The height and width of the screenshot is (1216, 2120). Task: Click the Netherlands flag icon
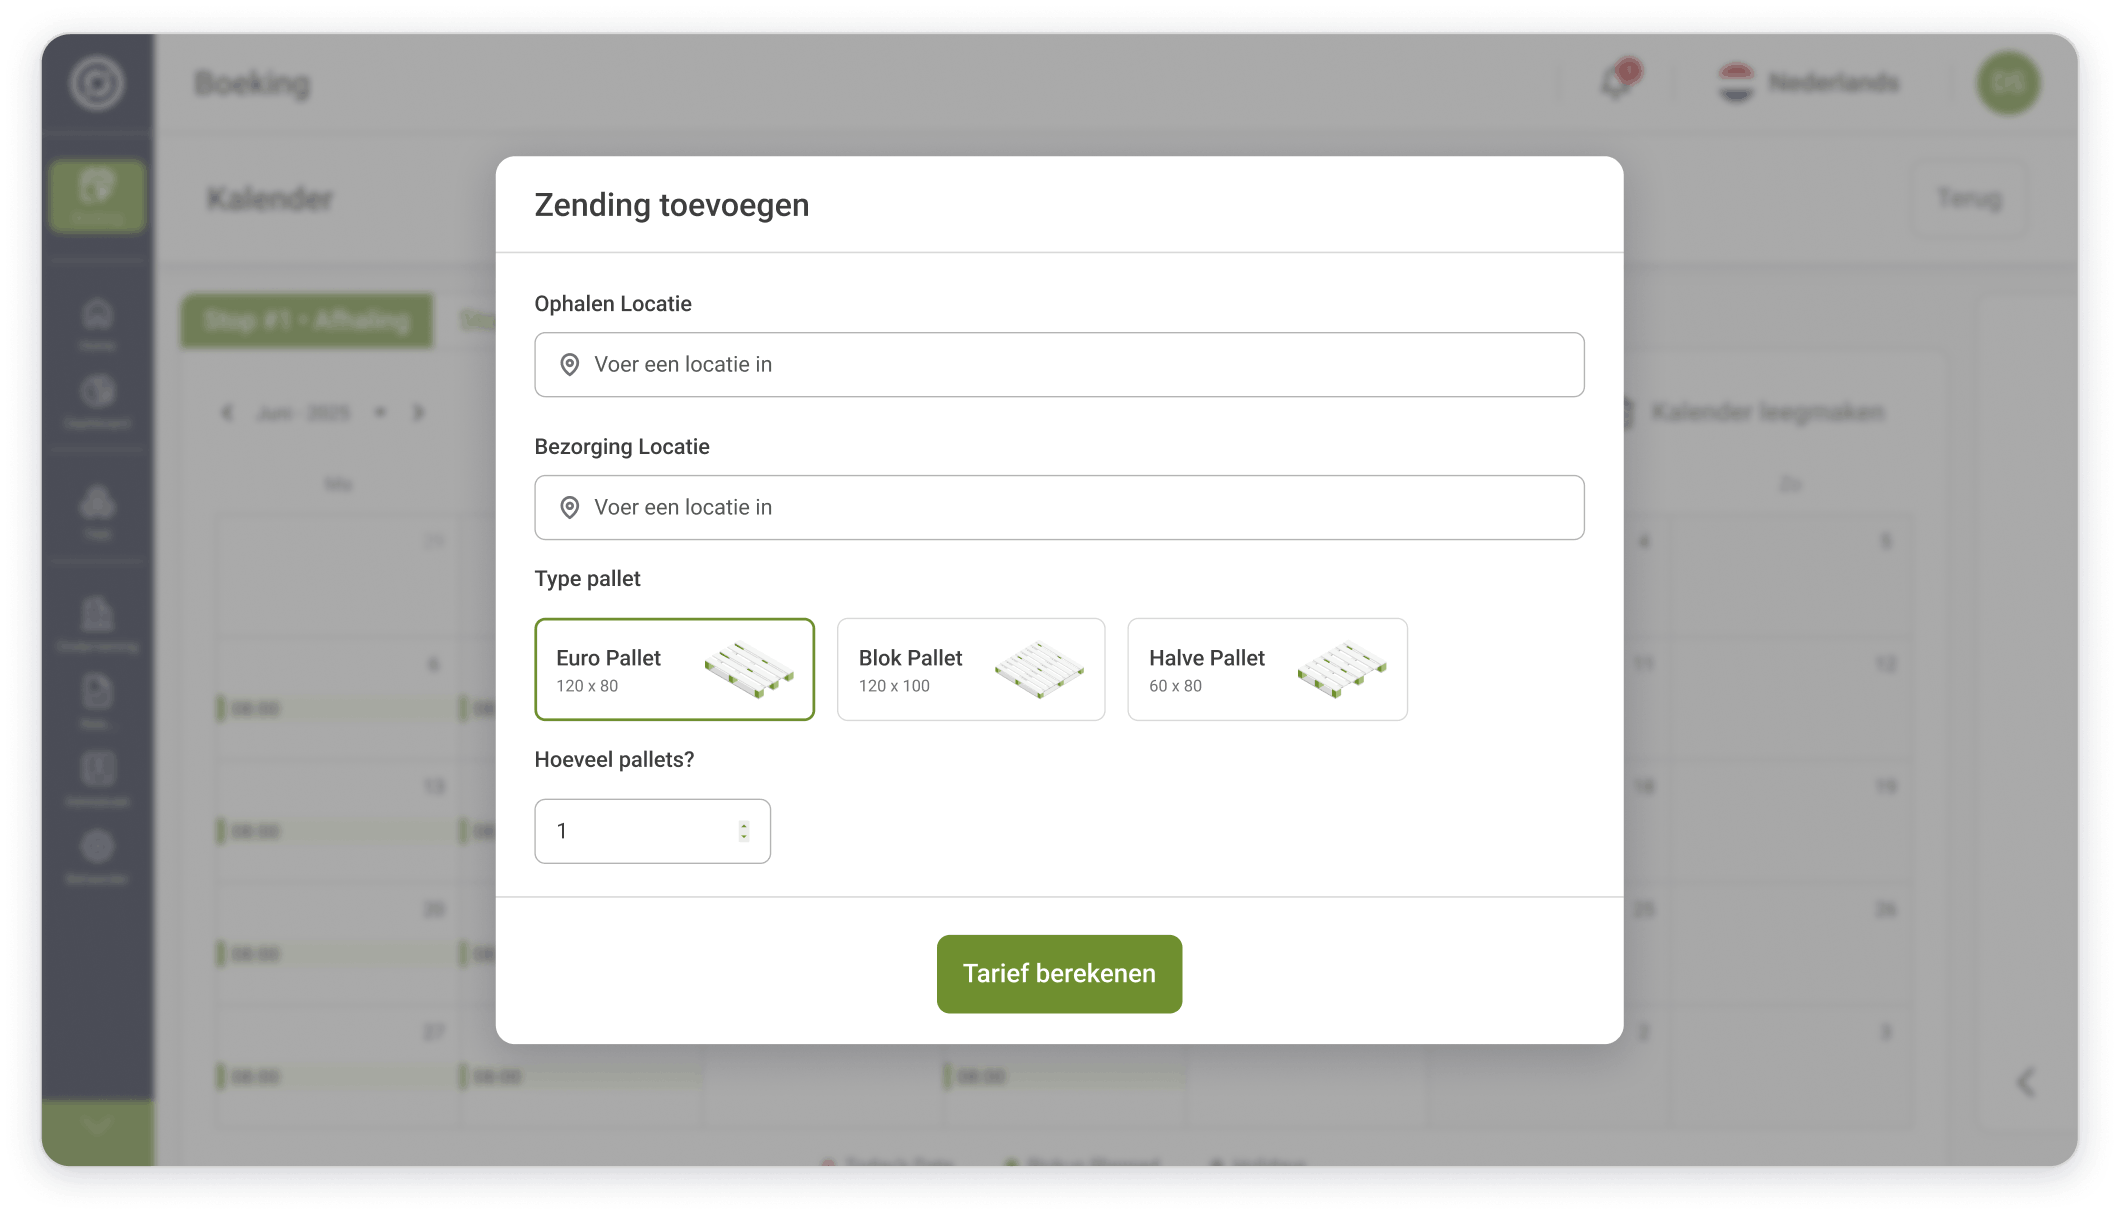tap(1736, 83)
